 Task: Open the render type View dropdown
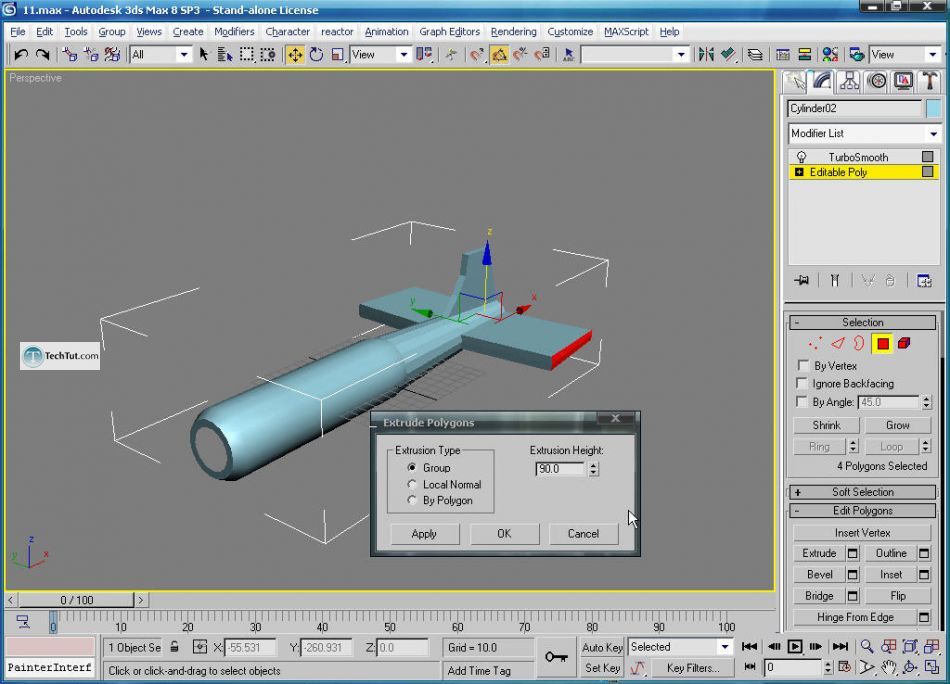[904, 55]
